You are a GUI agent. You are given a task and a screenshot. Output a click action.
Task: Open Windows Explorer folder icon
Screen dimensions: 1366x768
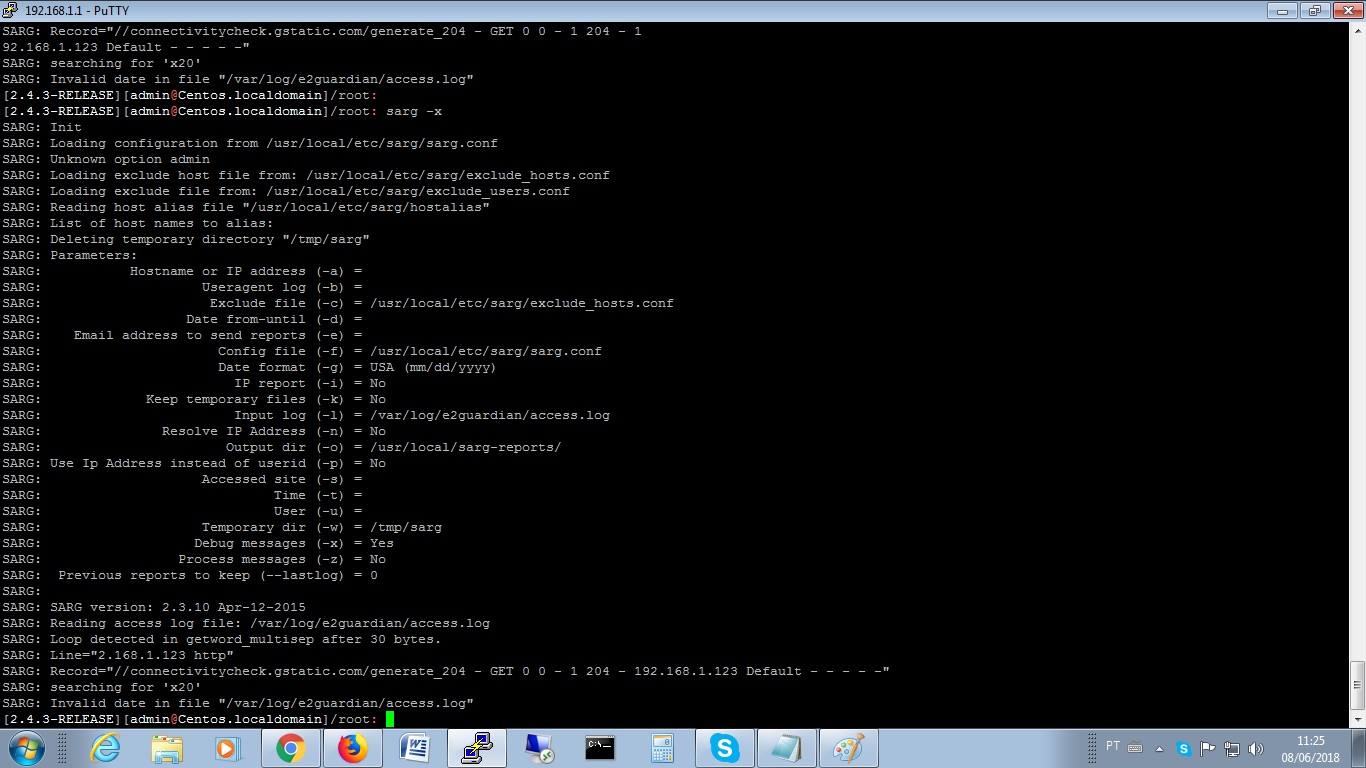click(166, 748)
